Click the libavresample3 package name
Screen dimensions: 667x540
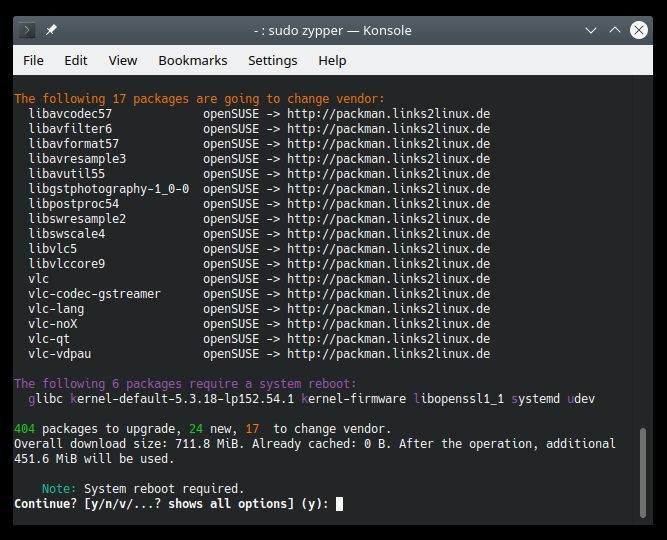(x=77, y=159)
